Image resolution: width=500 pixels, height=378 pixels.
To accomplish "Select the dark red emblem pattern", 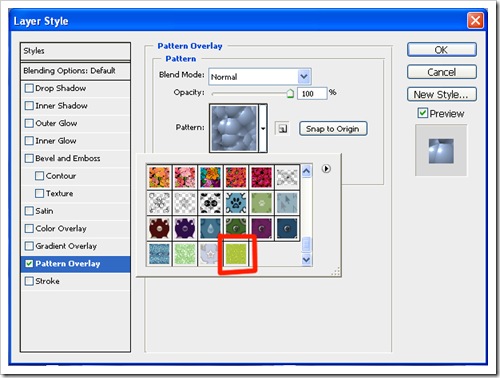I will [x=159, y=228].
